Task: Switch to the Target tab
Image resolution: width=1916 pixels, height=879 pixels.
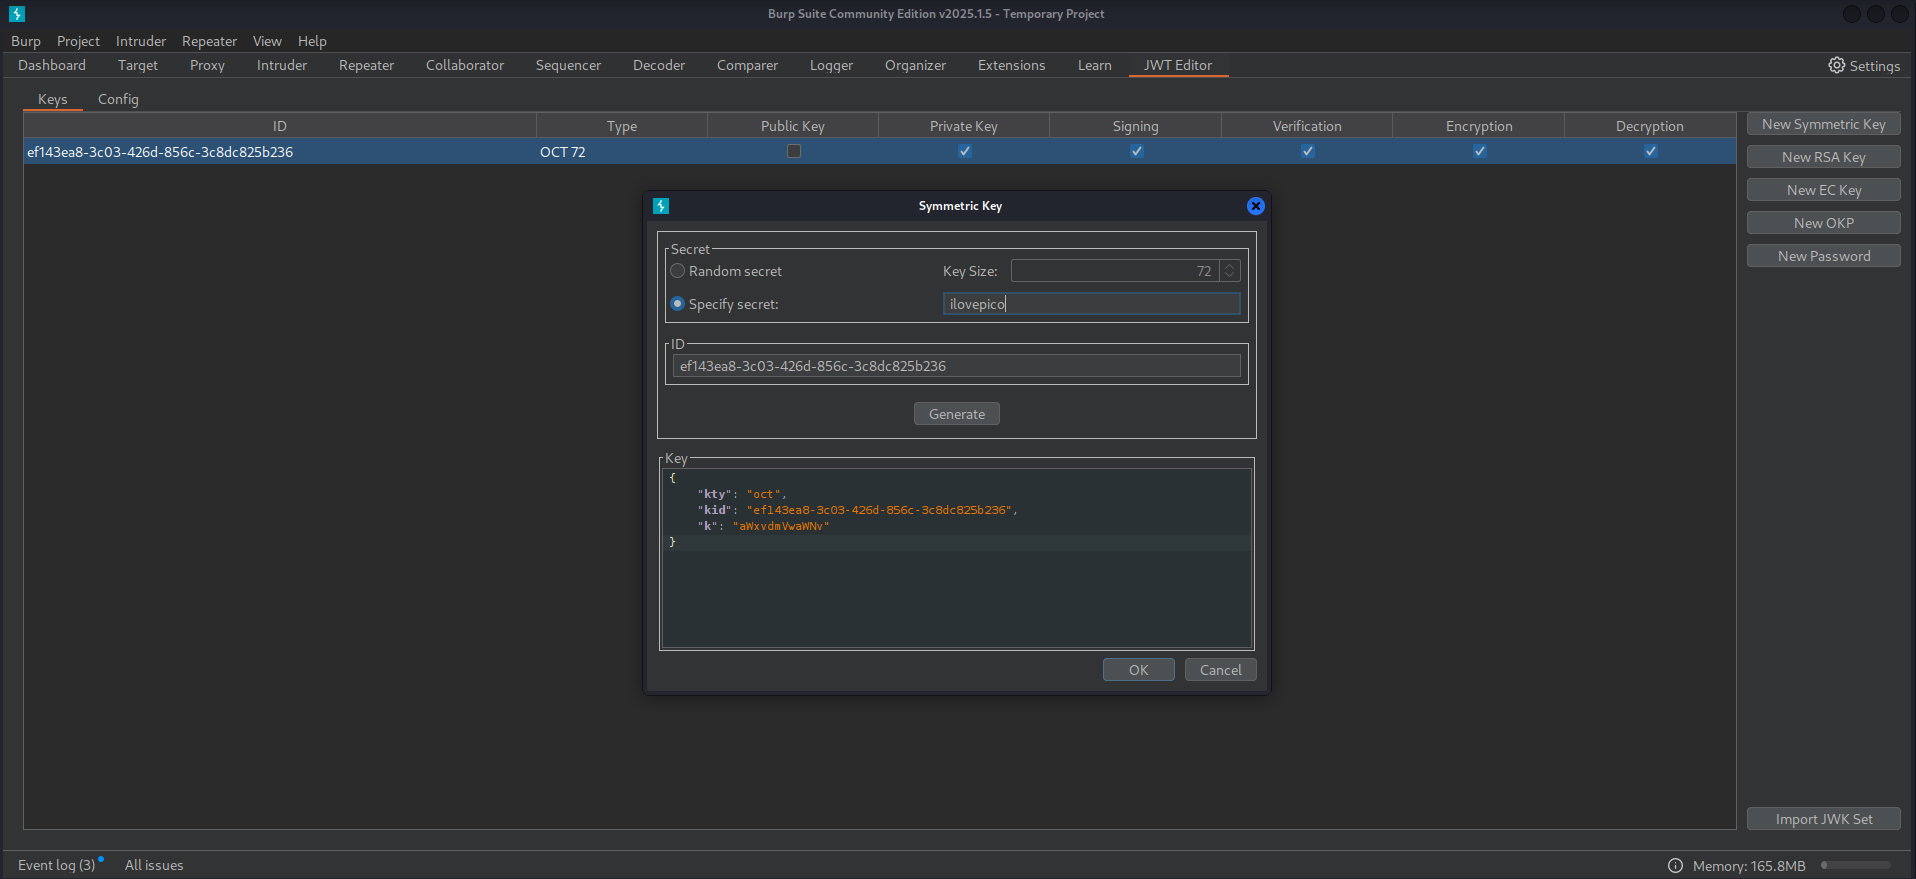Action: click(x=138, y=65)
